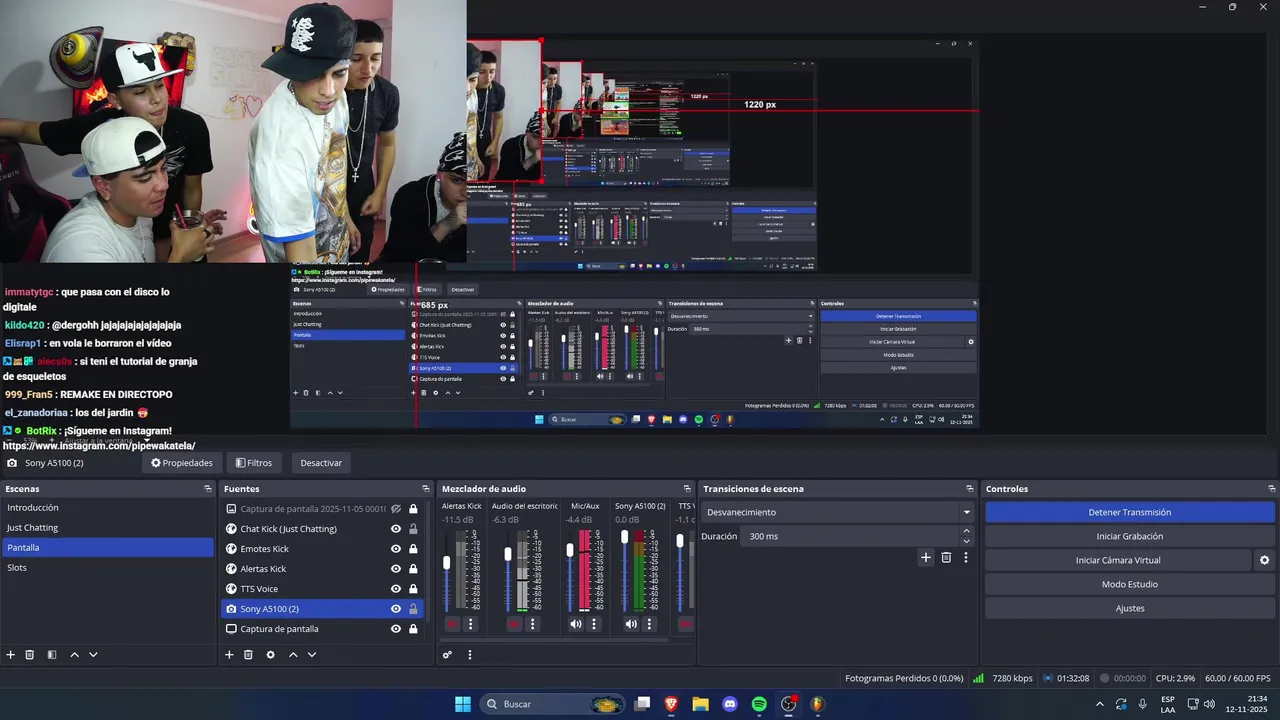
Task: Click Desactivar button in source toolbar
Action: point(321,463)
